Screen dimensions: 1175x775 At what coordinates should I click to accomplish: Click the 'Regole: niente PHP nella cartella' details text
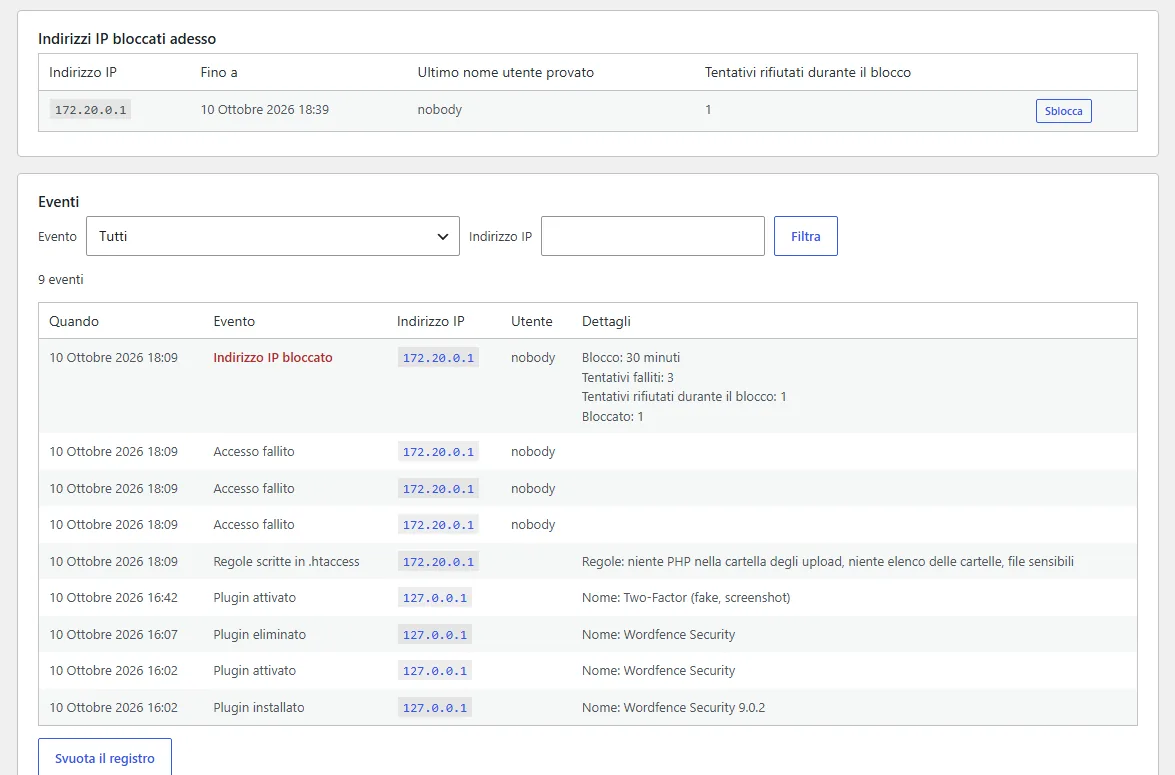828,561
